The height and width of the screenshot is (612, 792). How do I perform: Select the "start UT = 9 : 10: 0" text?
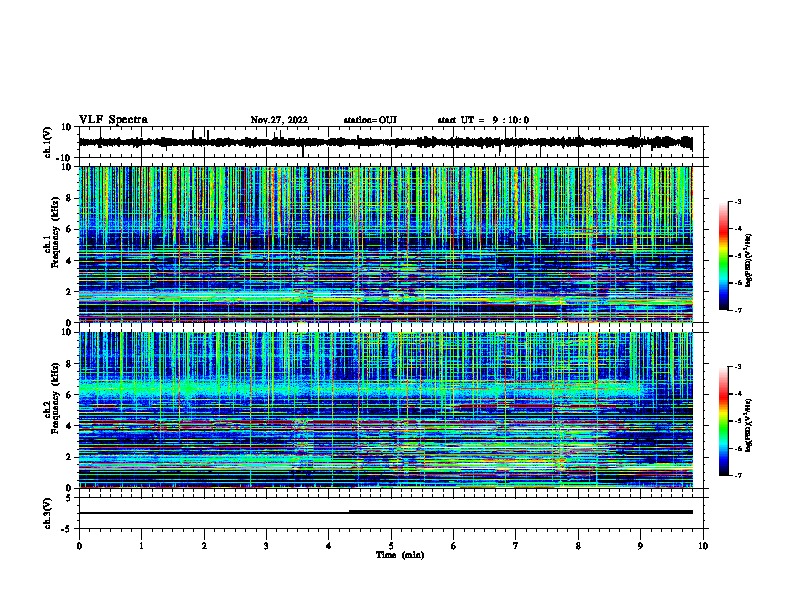[483, 120]
